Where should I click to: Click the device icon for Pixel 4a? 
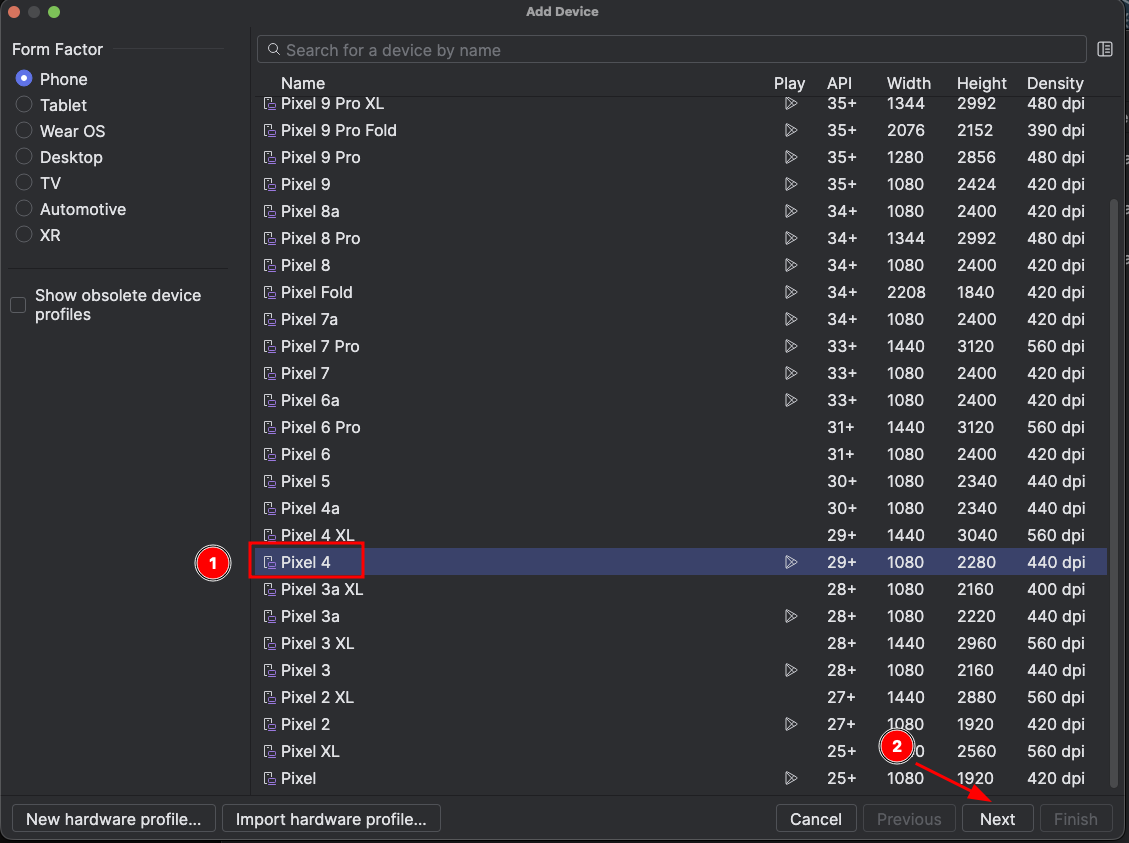pyautogui.click(x=270, y=508)
